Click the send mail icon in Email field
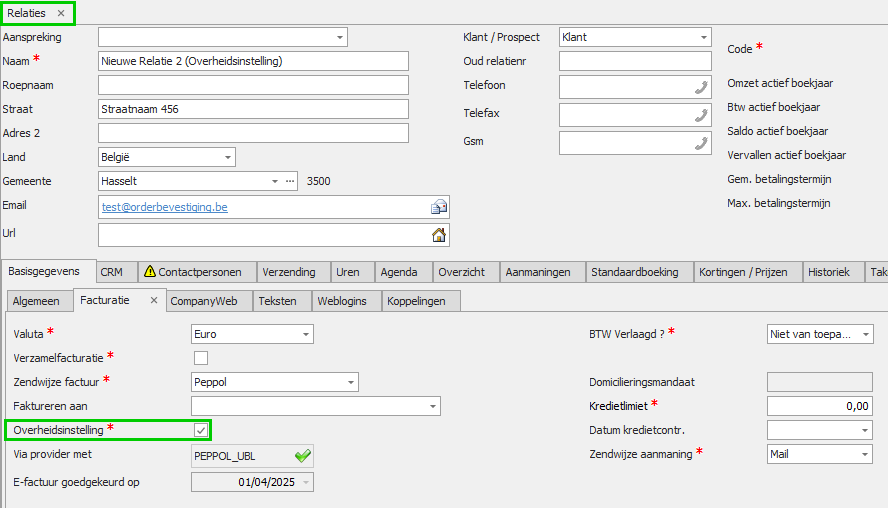 click(x=438, y=207)
